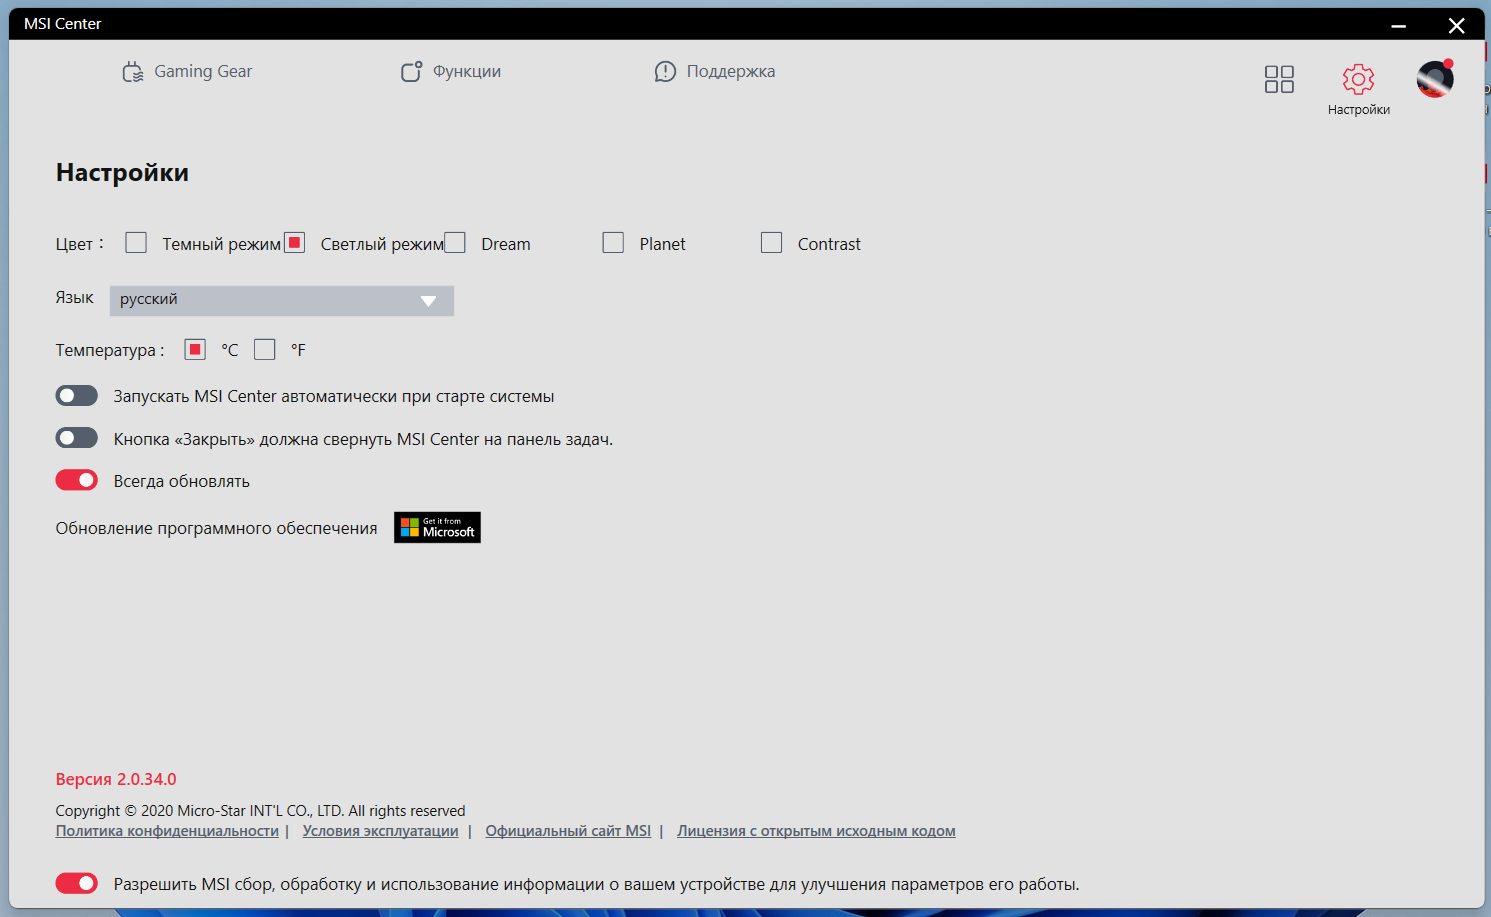The width and height of the screenshot is (1491, 917).
Task: Enable the Dream color theme checkbox
Action: [455, 243]
